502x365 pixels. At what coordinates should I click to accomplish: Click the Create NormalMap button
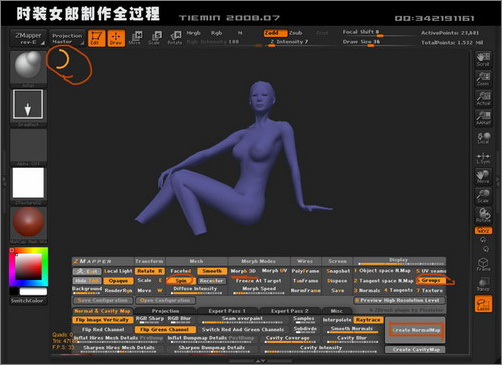click(416, 330)
